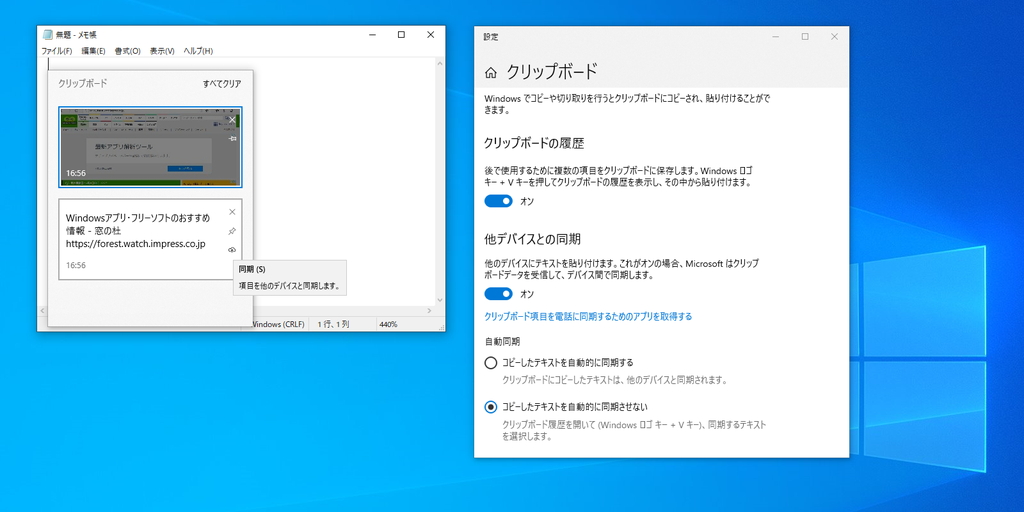
Task: Click the 自動同期 label in Settings
Action: click(x=503, y=342)
